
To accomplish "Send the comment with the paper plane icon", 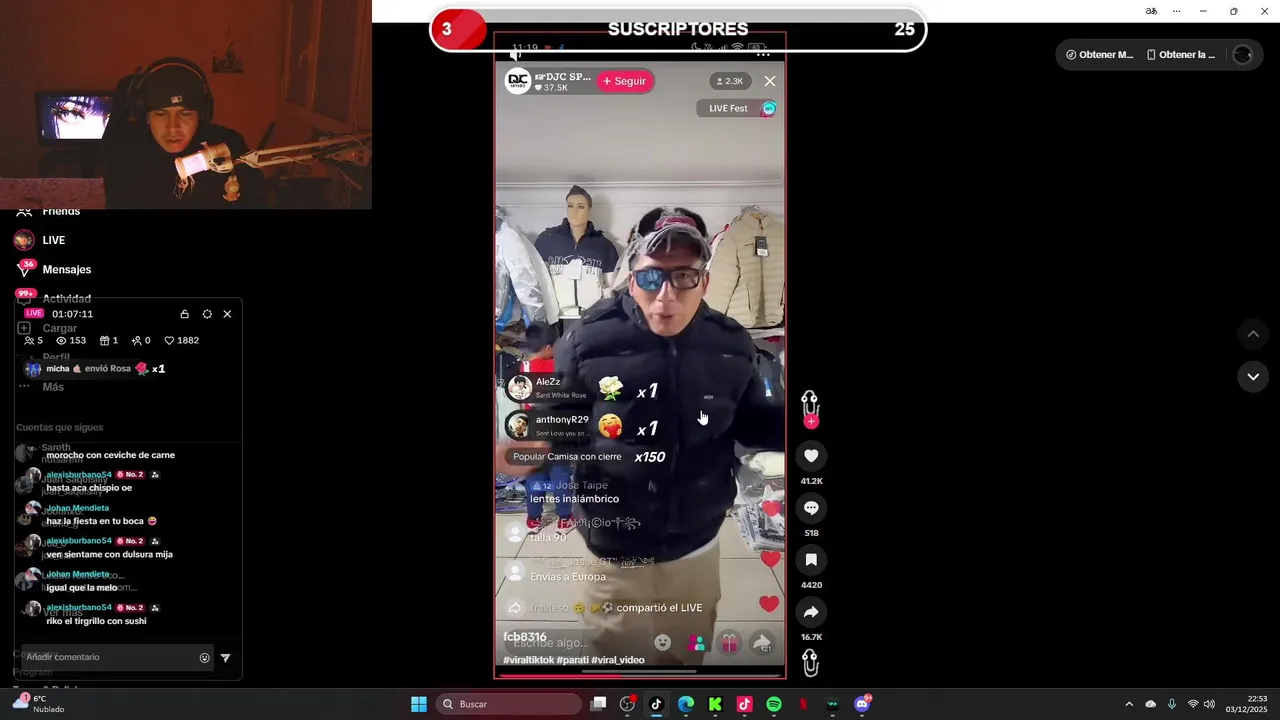I will coord(225,658).
